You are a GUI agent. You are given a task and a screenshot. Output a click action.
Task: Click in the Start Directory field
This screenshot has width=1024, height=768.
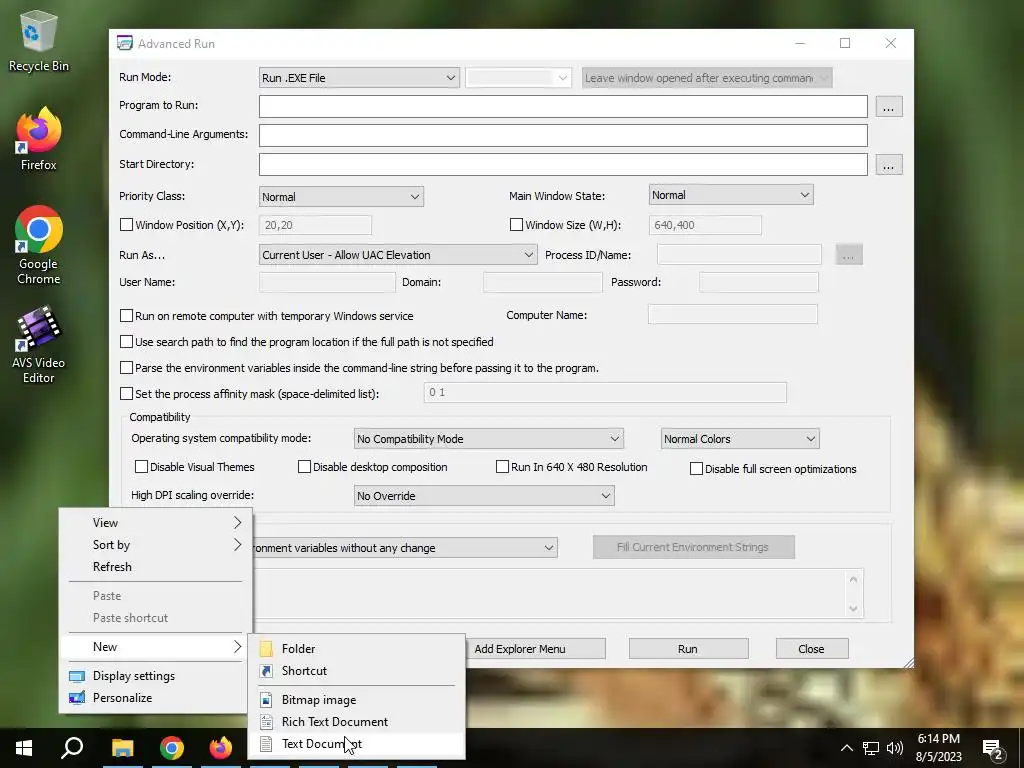click(x=563, y=165)
